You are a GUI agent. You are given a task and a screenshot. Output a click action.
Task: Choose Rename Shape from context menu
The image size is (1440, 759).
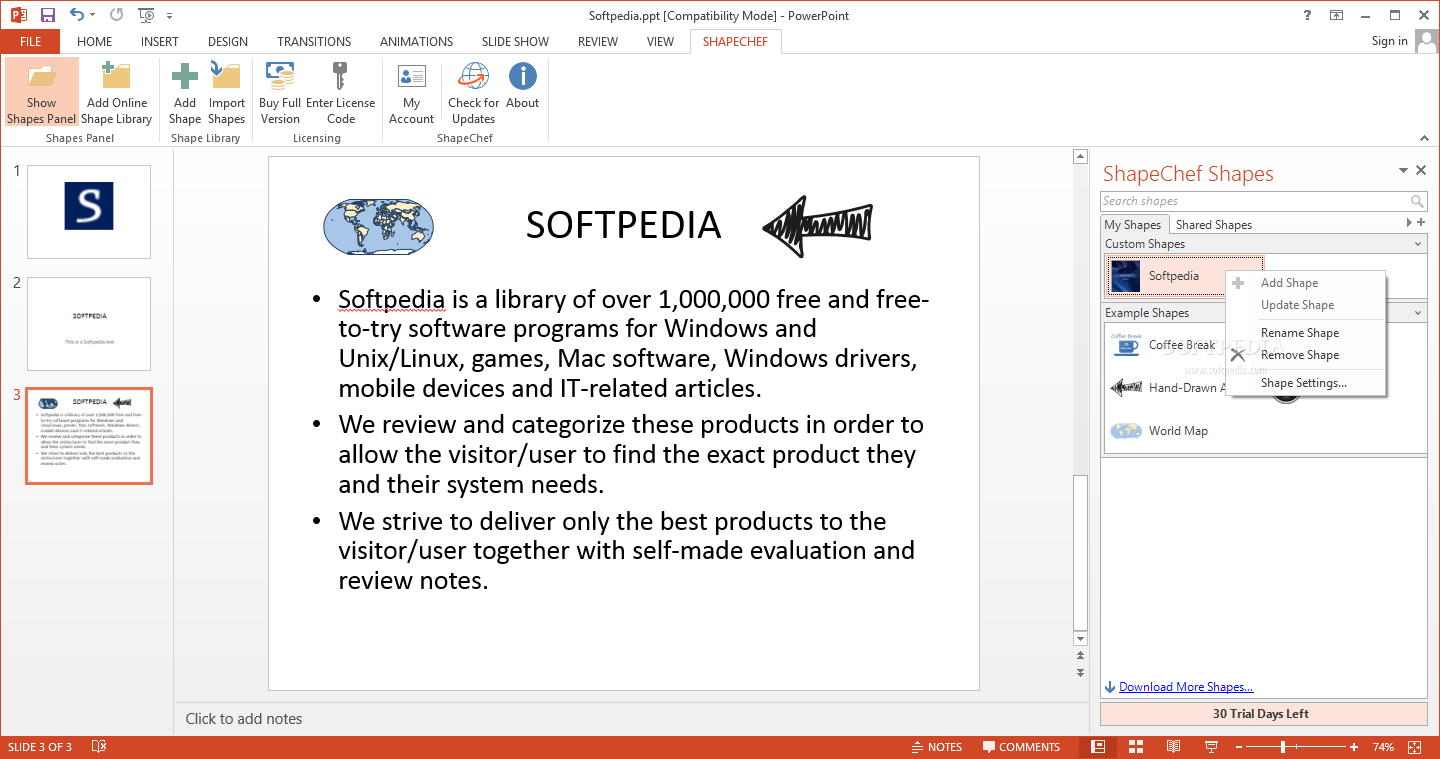1299,333
